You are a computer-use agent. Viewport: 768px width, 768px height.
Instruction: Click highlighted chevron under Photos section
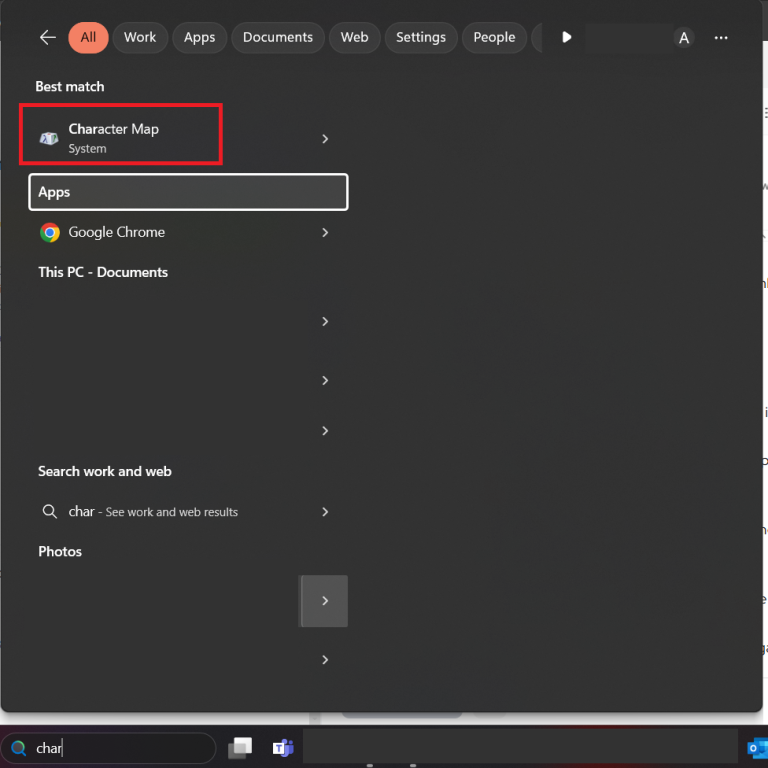[325, 601]
